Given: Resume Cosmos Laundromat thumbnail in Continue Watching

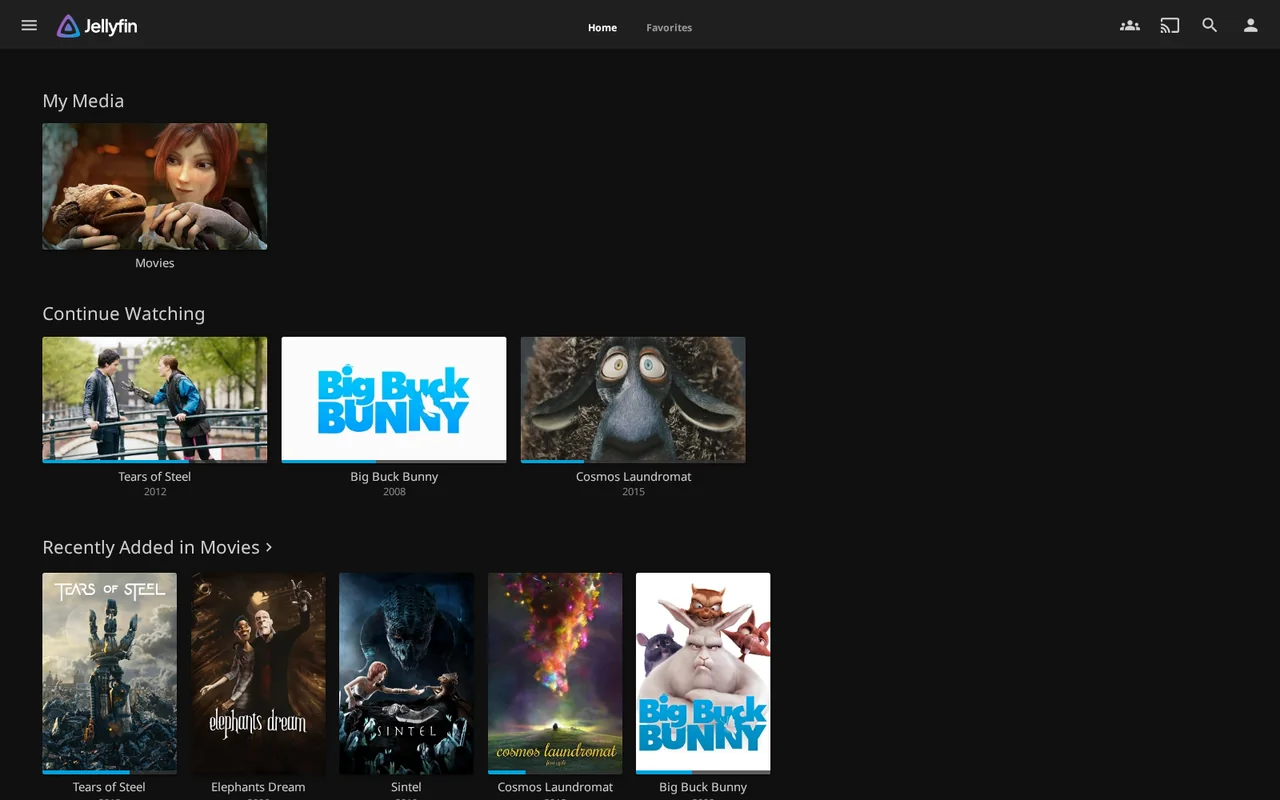Looking at the screenshot, I should (633, 400).
